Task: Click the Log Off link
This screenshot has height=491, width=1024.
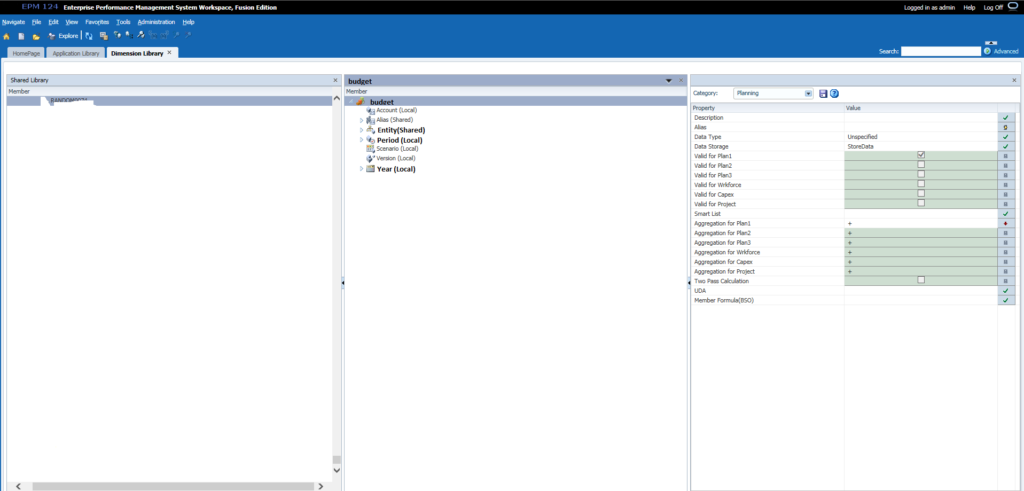Action: tap(993, 7)
